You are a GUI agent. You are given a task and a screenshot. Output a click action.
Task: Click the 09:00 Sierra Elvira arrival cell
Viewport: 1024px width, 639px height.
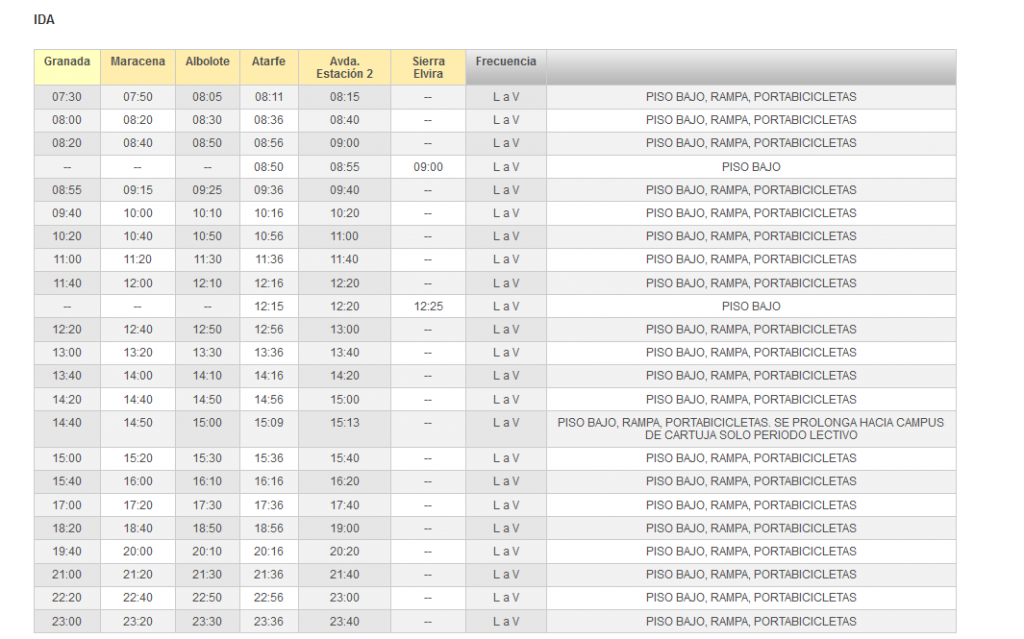coord(428,167)
